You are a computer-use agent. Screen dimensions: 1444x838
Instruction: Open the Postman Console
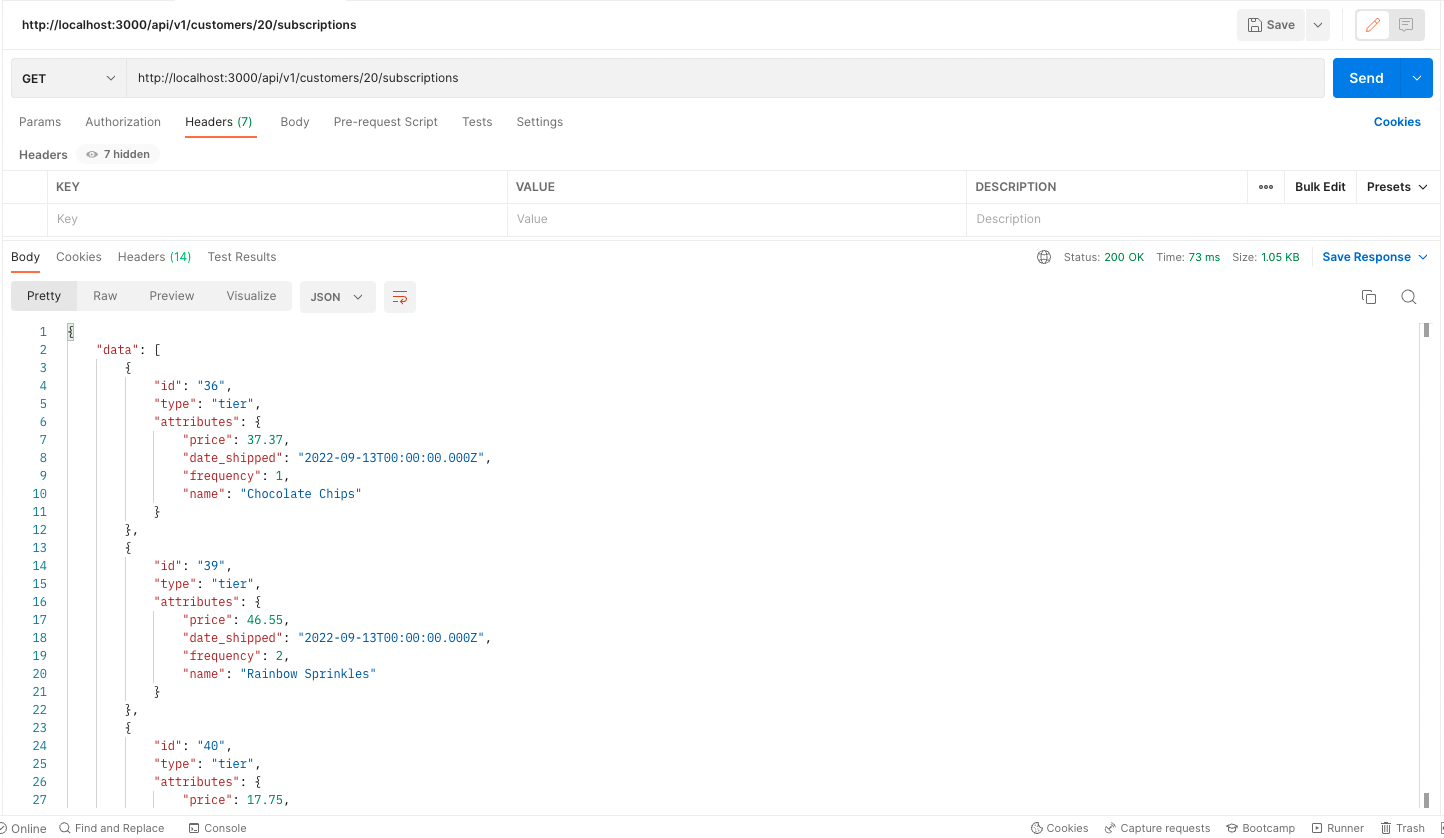click(x=217, y=828)
